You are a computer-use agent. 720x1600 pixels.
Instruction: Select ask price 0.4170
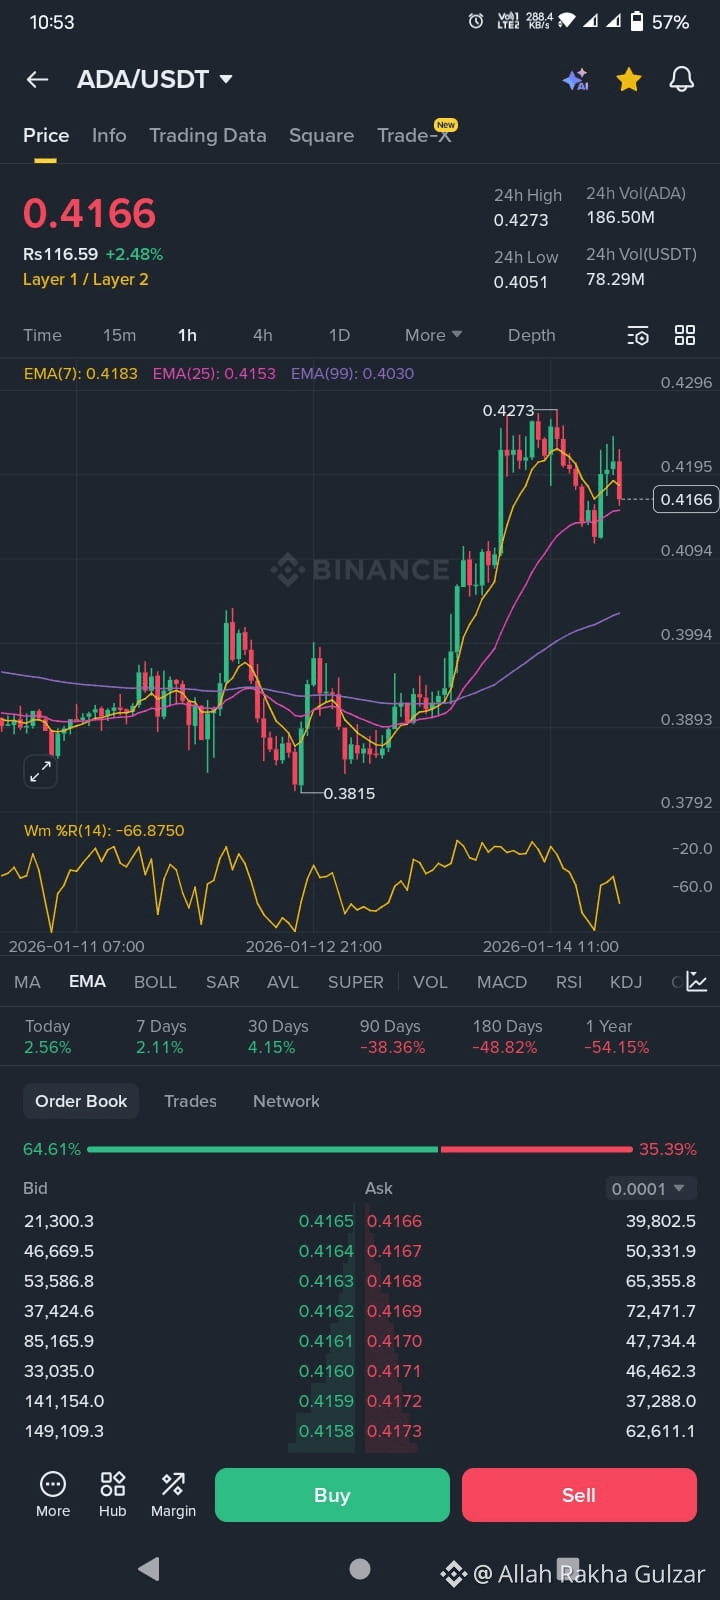point(394,1341)
